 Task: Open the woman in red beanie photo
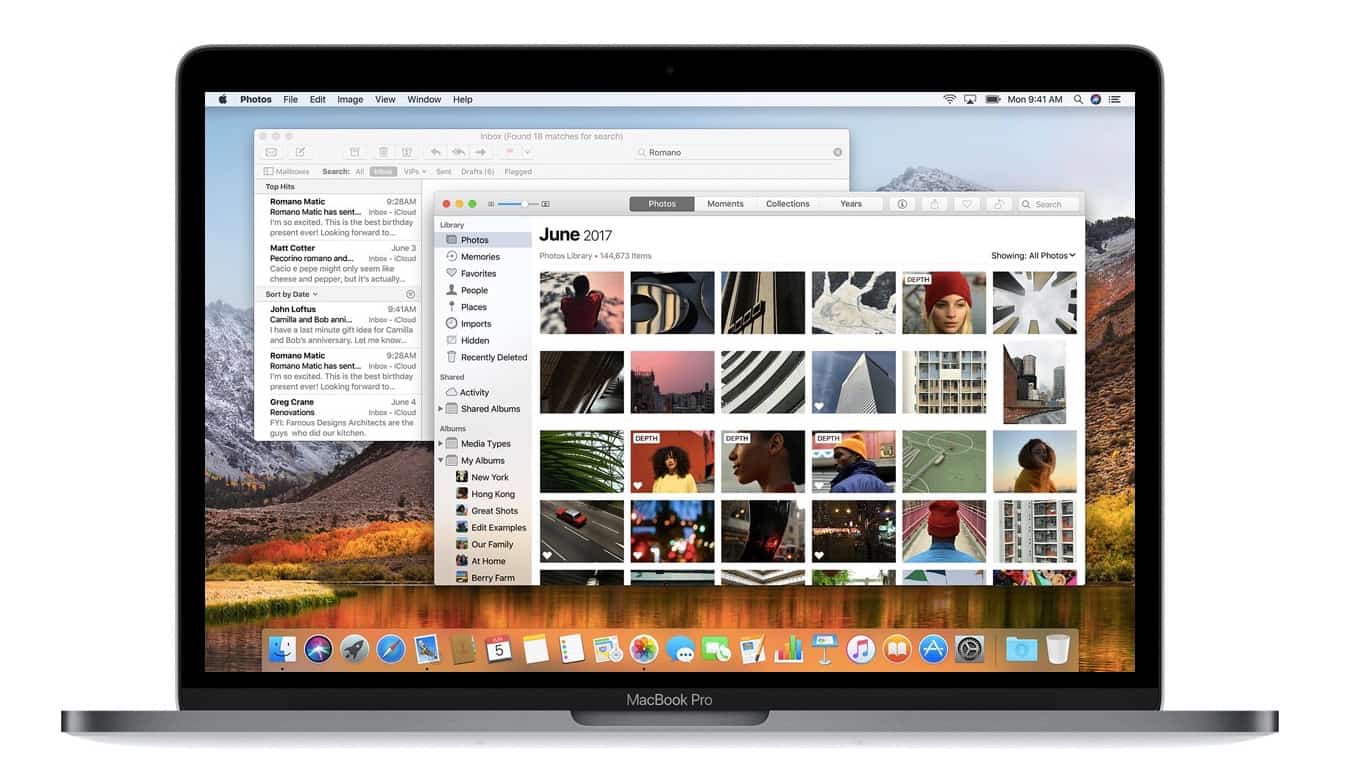(944, 302)
